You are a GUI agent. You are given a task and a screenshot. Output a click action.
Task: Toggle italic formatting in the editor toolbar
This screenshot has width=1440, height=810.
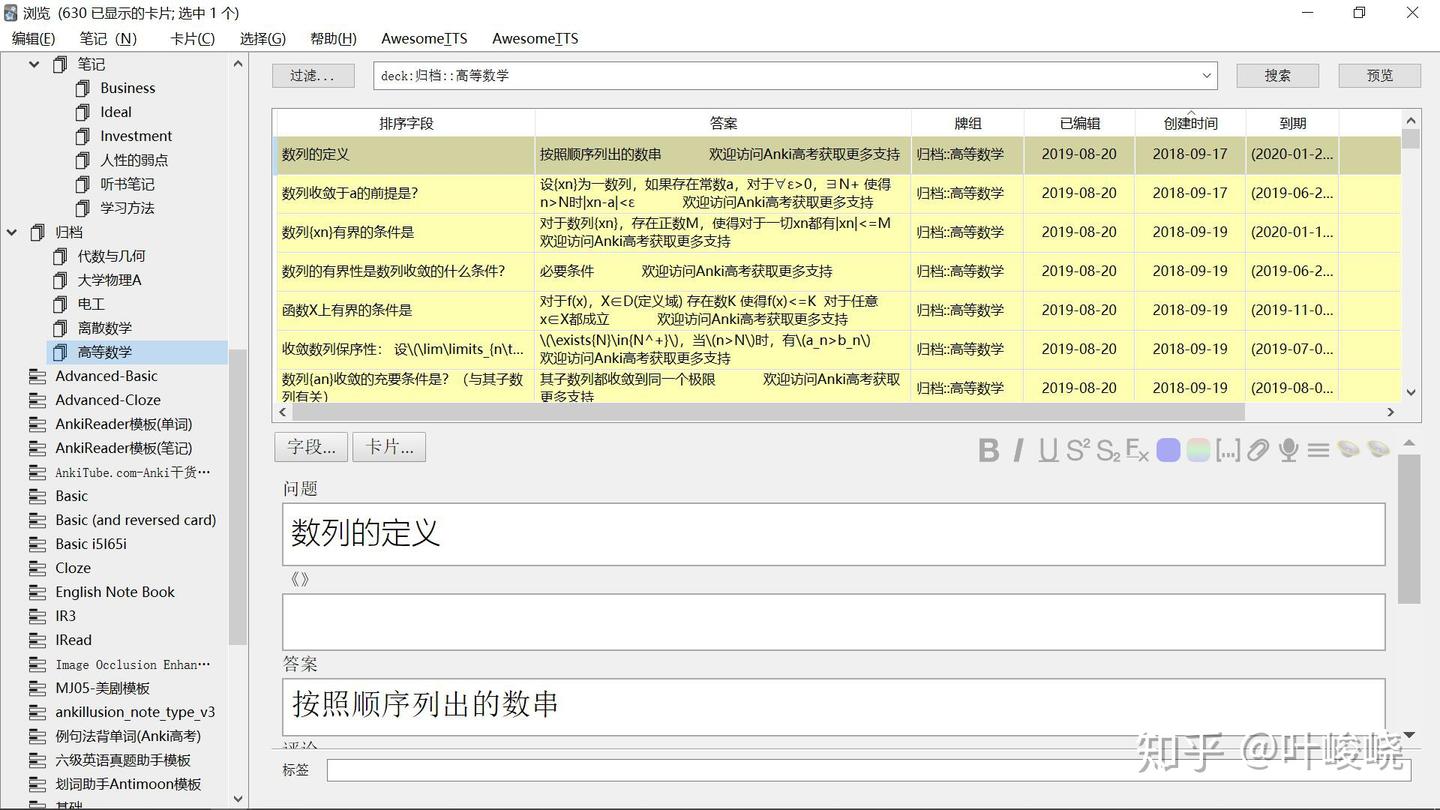click(1018, 450)
